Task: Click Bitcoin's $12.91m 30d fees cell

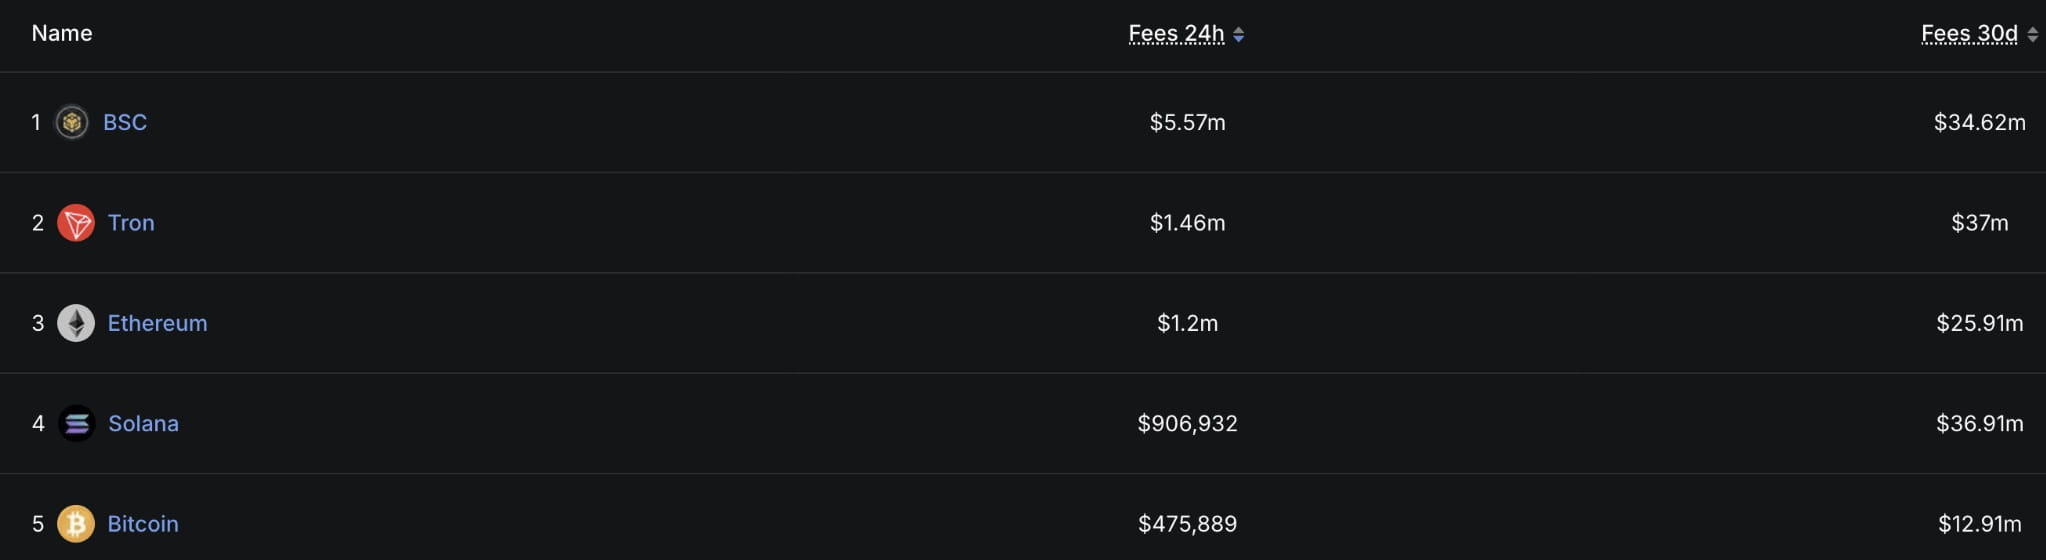Action: coord(1979,524)
